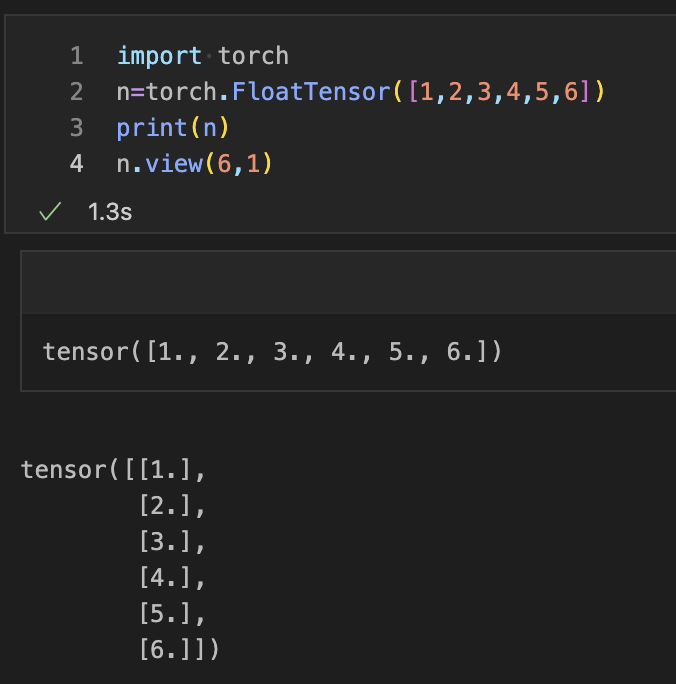The image size is (676, 684).
Task: Click the green execution success checkmark
Action: coord(49,212)
